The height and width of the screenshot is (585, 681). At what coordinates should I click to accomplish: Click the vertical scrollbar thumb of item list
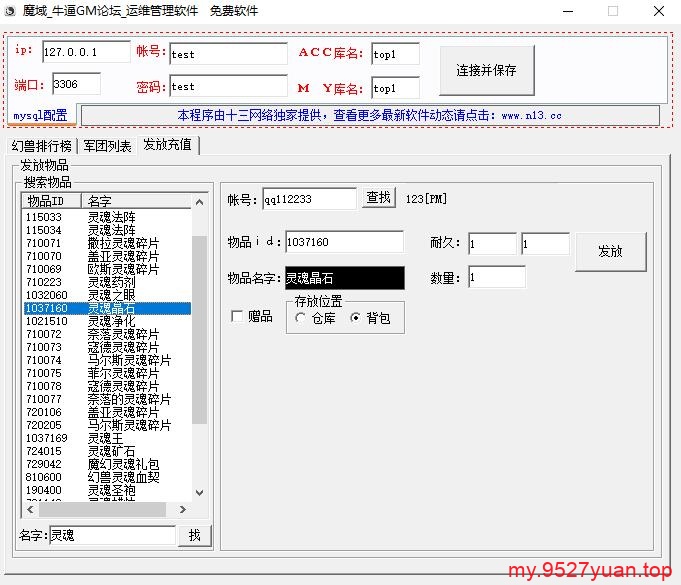(x=199, y=330)
